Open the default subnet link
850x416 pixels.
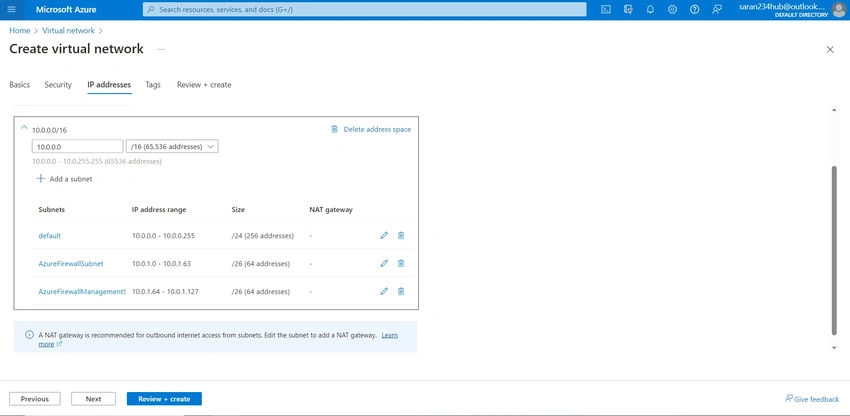49,235
